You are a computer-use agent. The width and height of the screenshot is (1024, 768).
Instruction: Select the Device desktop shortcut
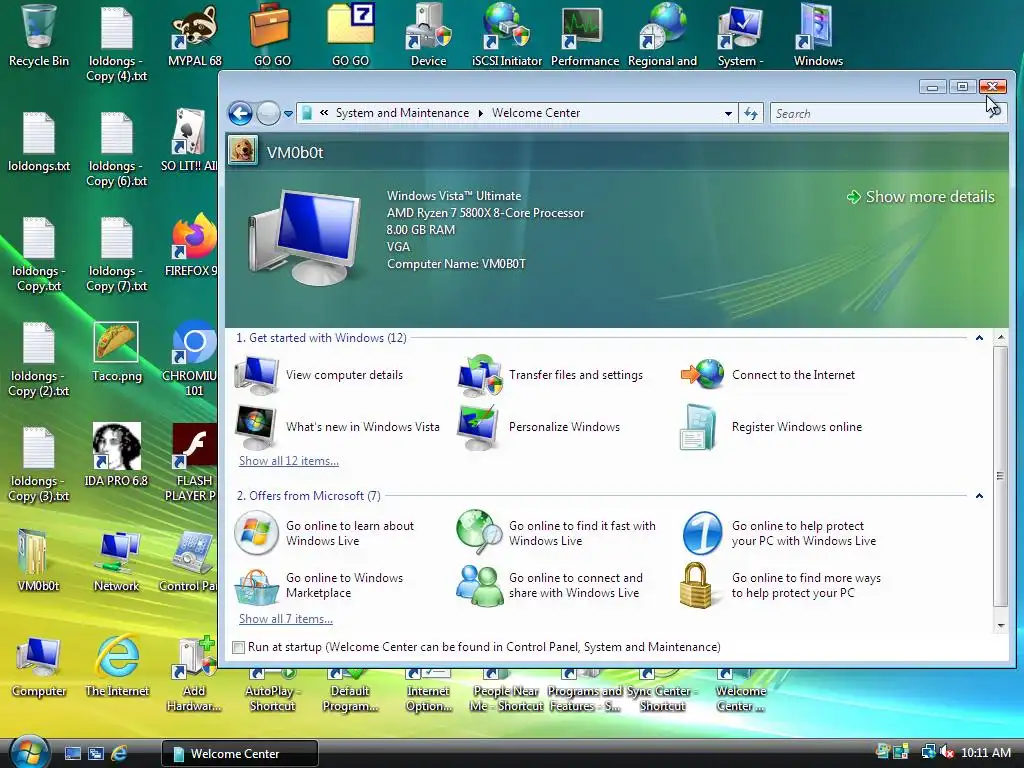click(x=428, y=36)
